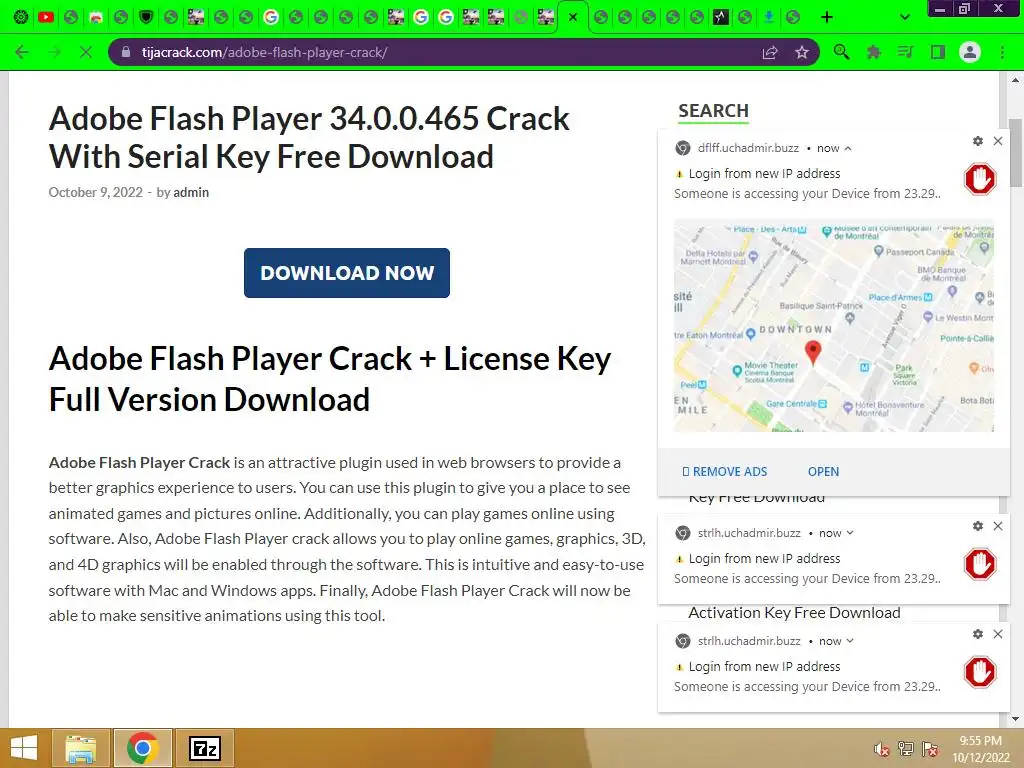
Task: Expand the middle strlh.uchadmir.buzz notification chevron
Action: click(850, 533)
